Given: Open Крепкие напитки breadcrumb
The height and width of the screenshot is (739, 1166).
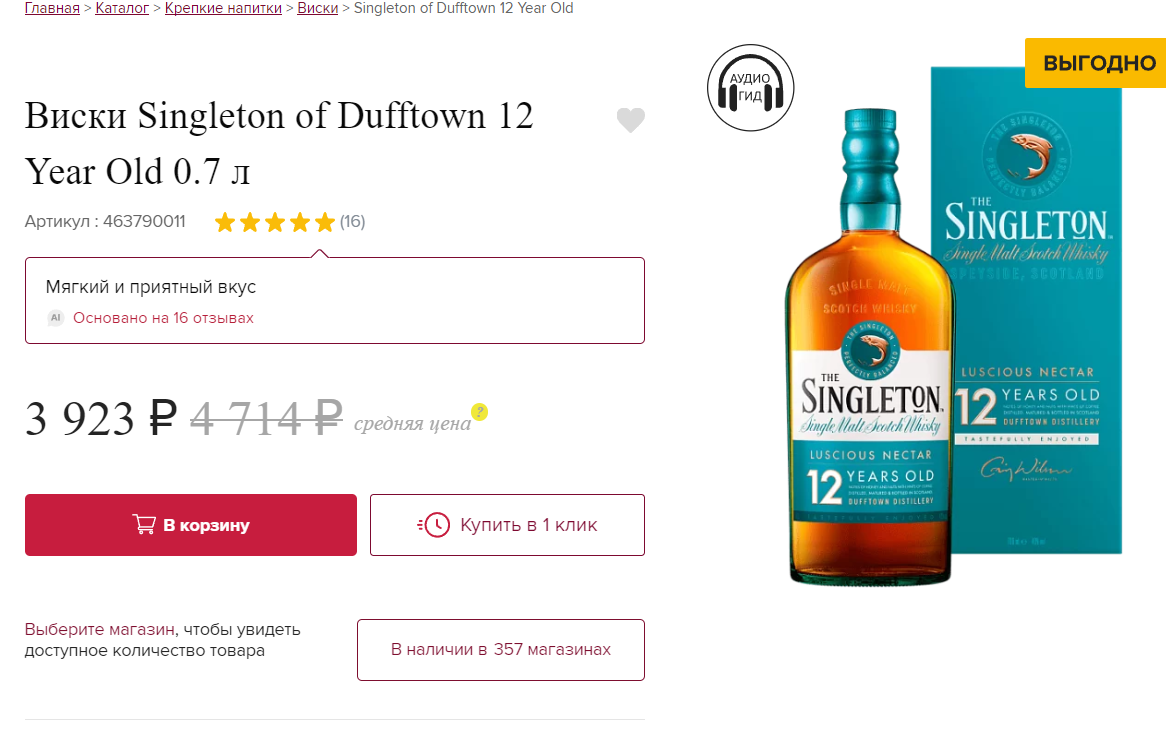Looking at the screenshot, I should (x=223, y=8).
